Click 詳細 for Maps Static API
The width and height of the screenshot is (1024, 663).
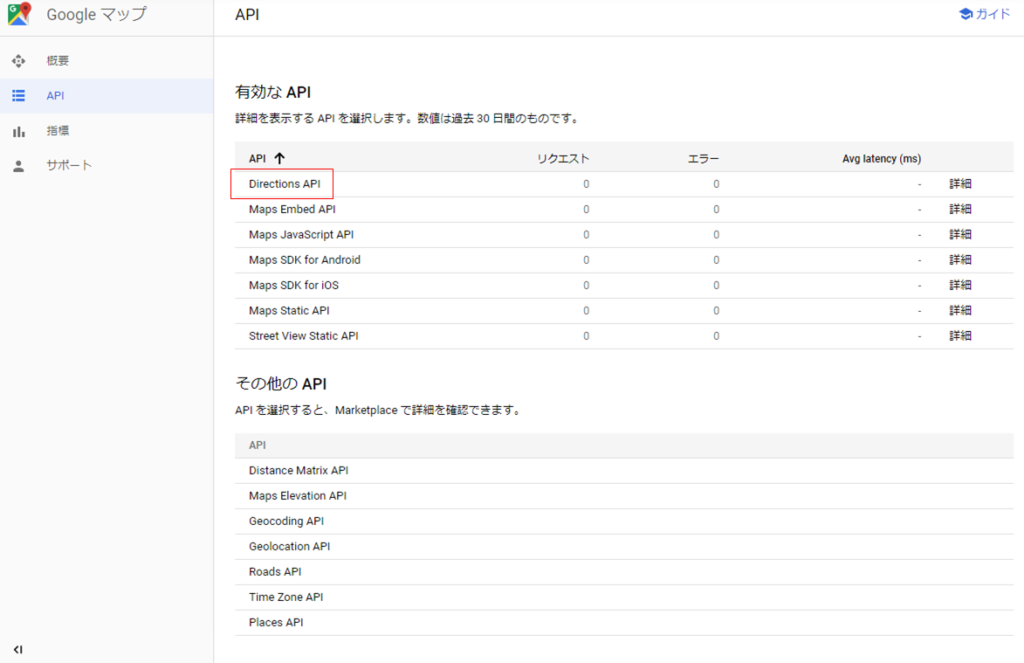tap(960, 310)
